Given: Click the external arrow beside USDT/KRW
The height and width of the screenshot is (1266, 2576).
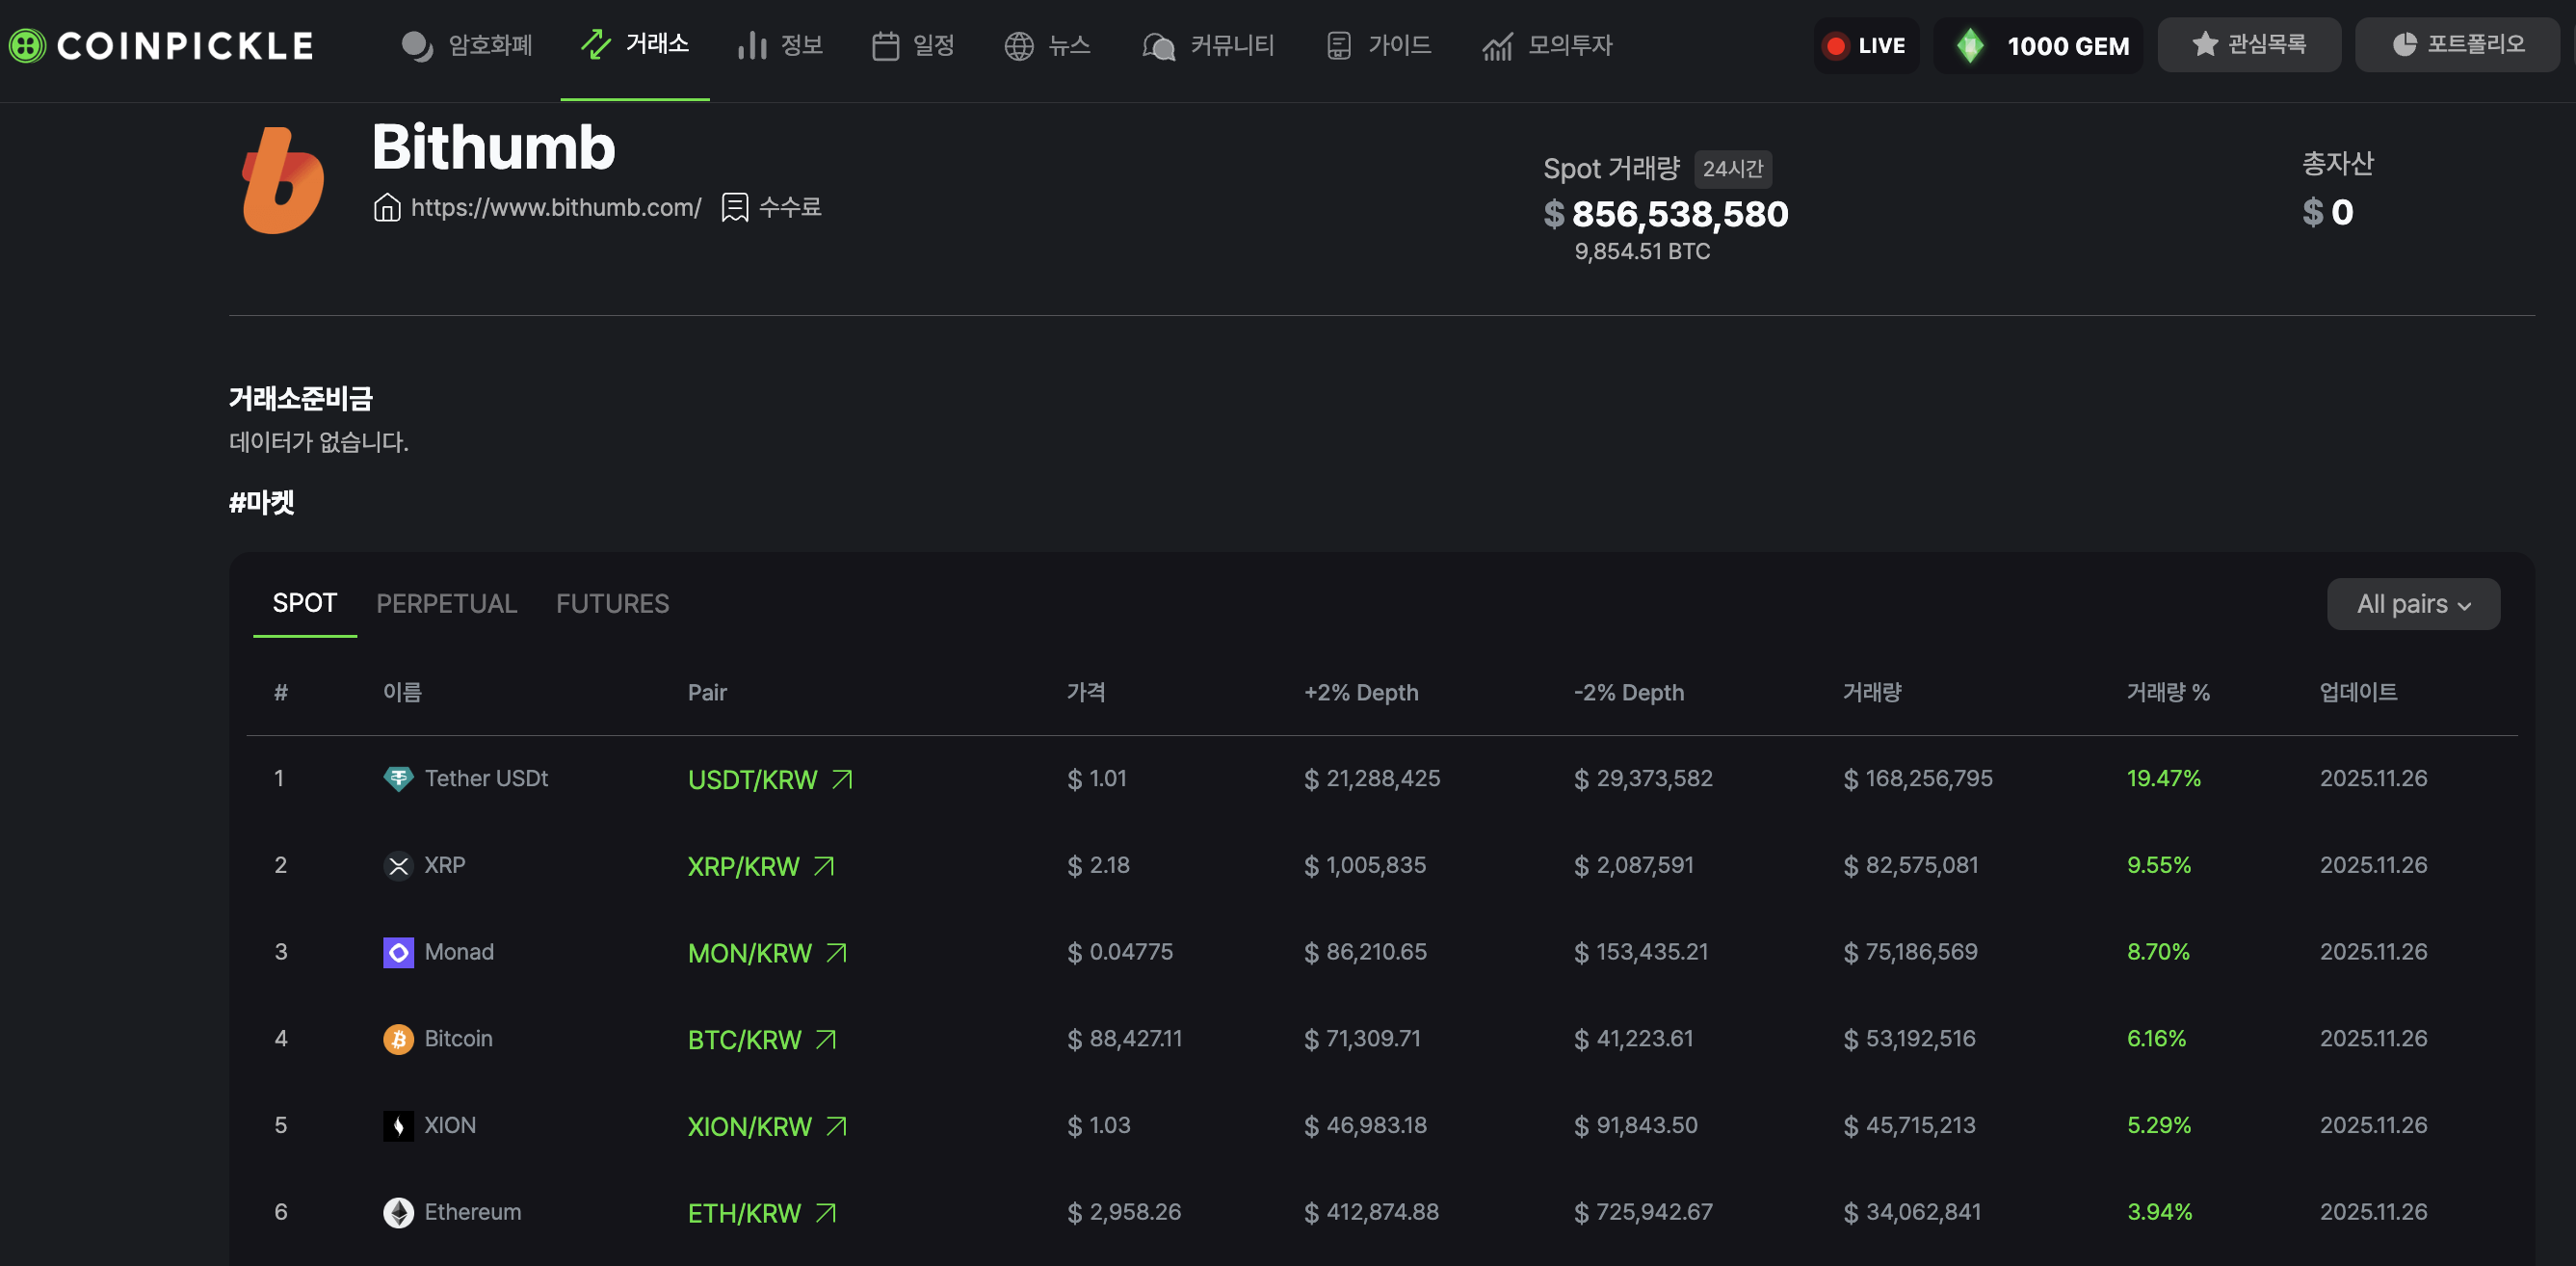Looking at the screenshot, I should (x=842, y=779).
